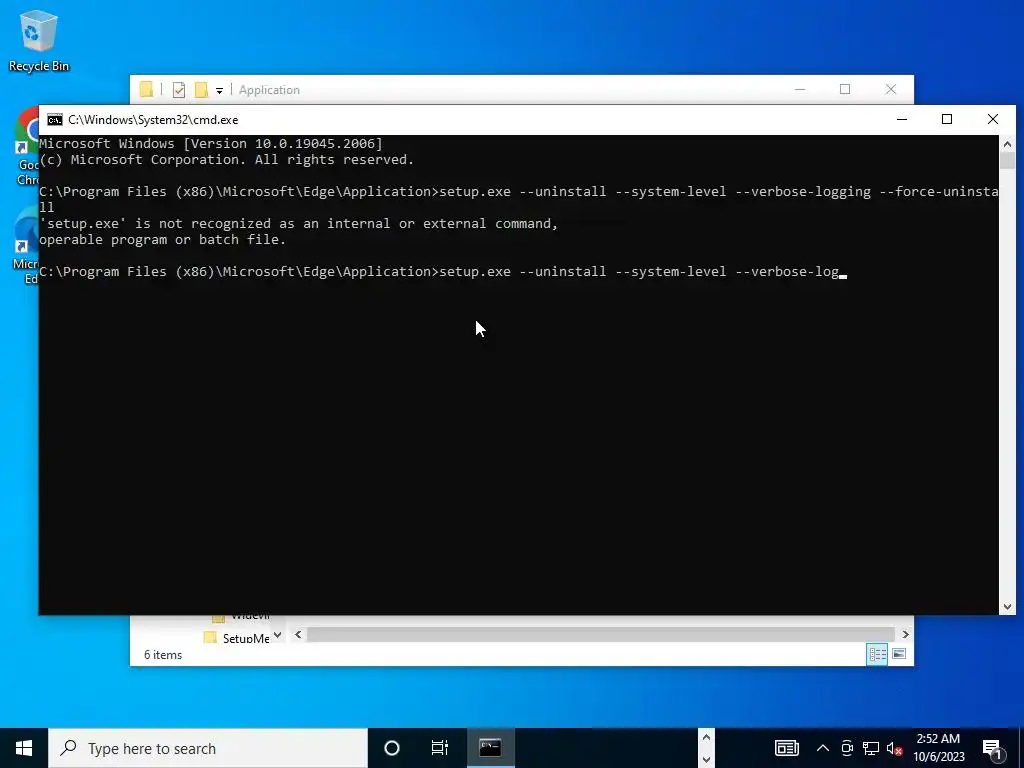This screenshot has width=1024, height=768.
Task: Close the Application explorer window
Action: tap(891, 89)
